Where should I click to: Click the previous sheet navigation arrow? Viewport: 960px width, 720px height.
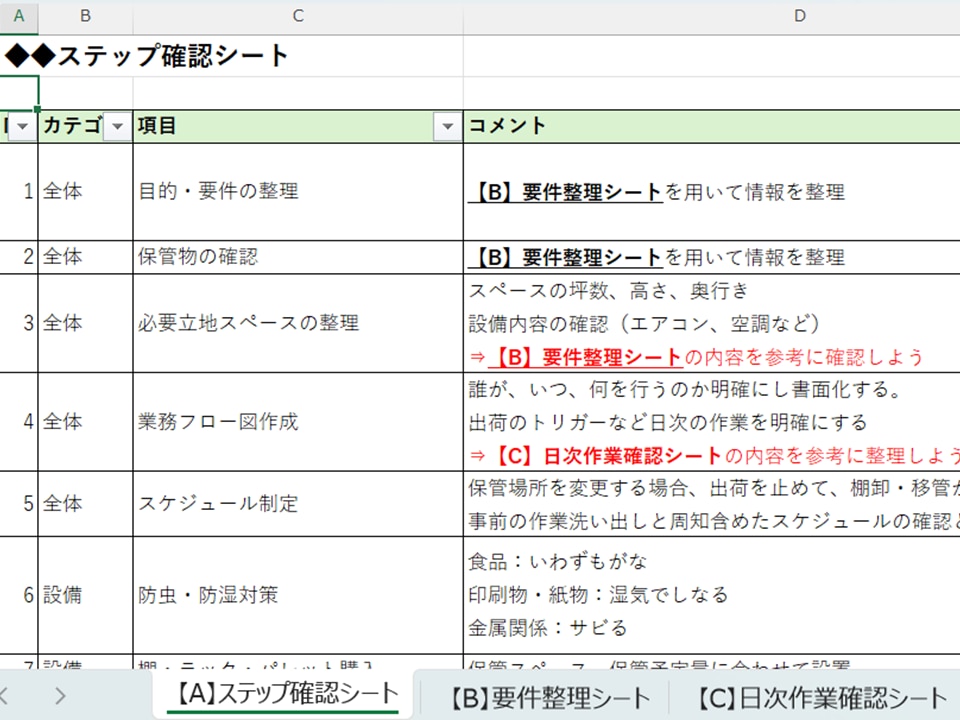6,696
